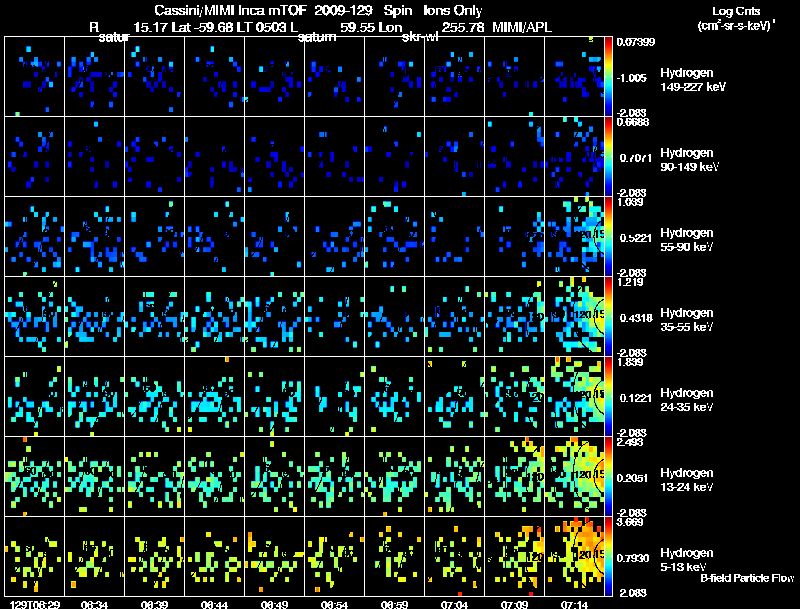Select the '2009-129' date in the title
Screen dimensions: 800x609
point(343,10)
